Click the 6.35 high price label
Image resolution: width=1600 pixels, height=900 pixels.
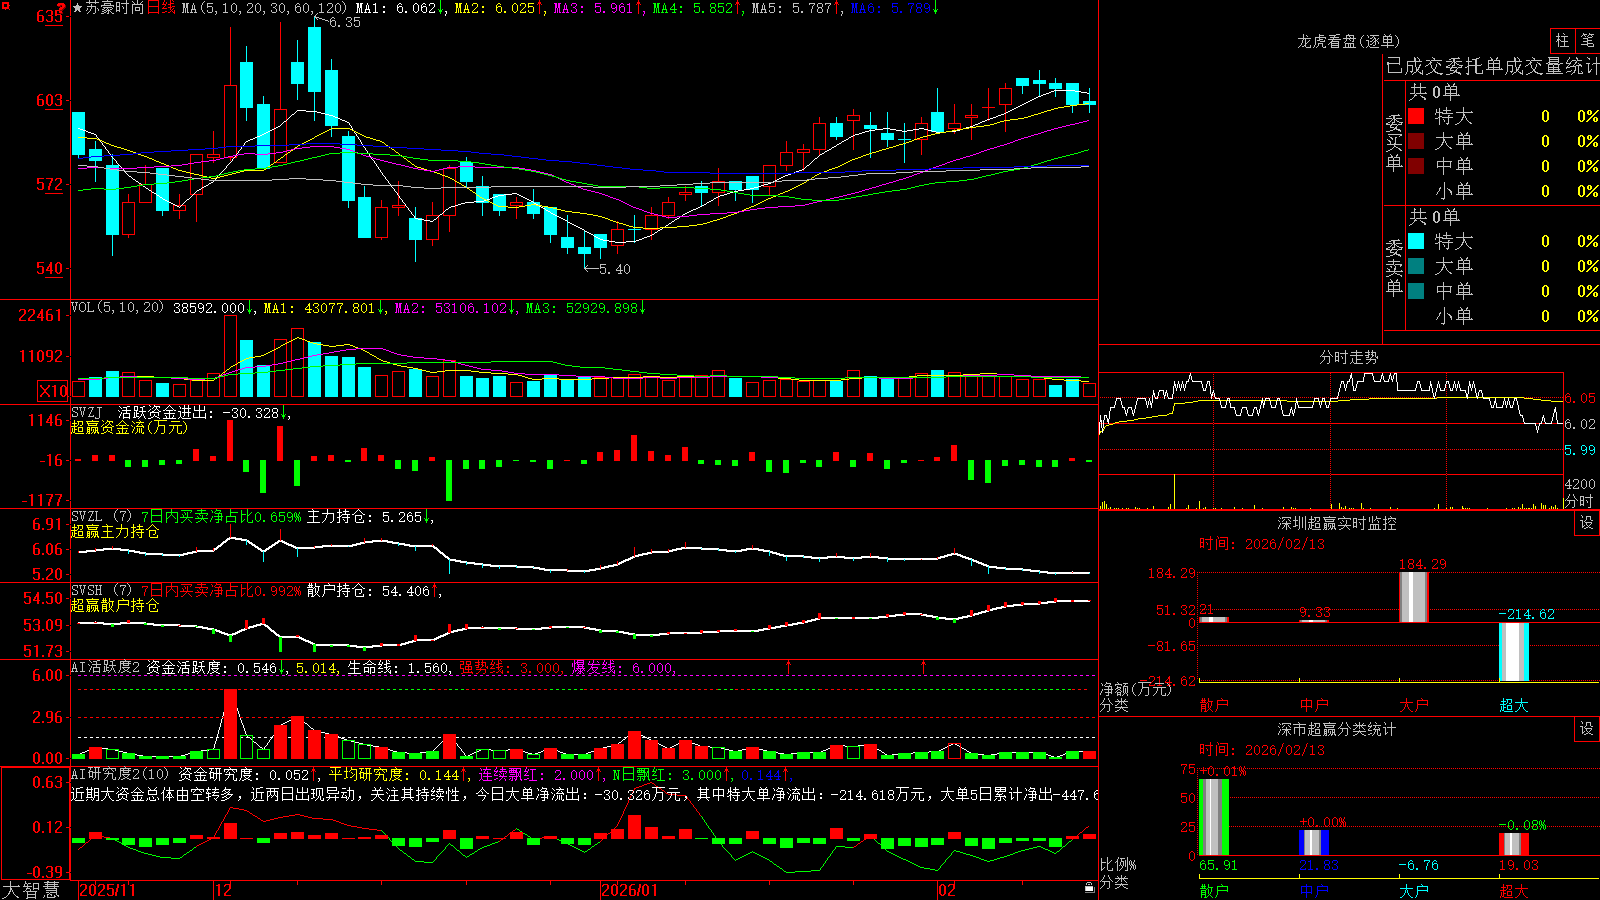(x=345, y=22)
